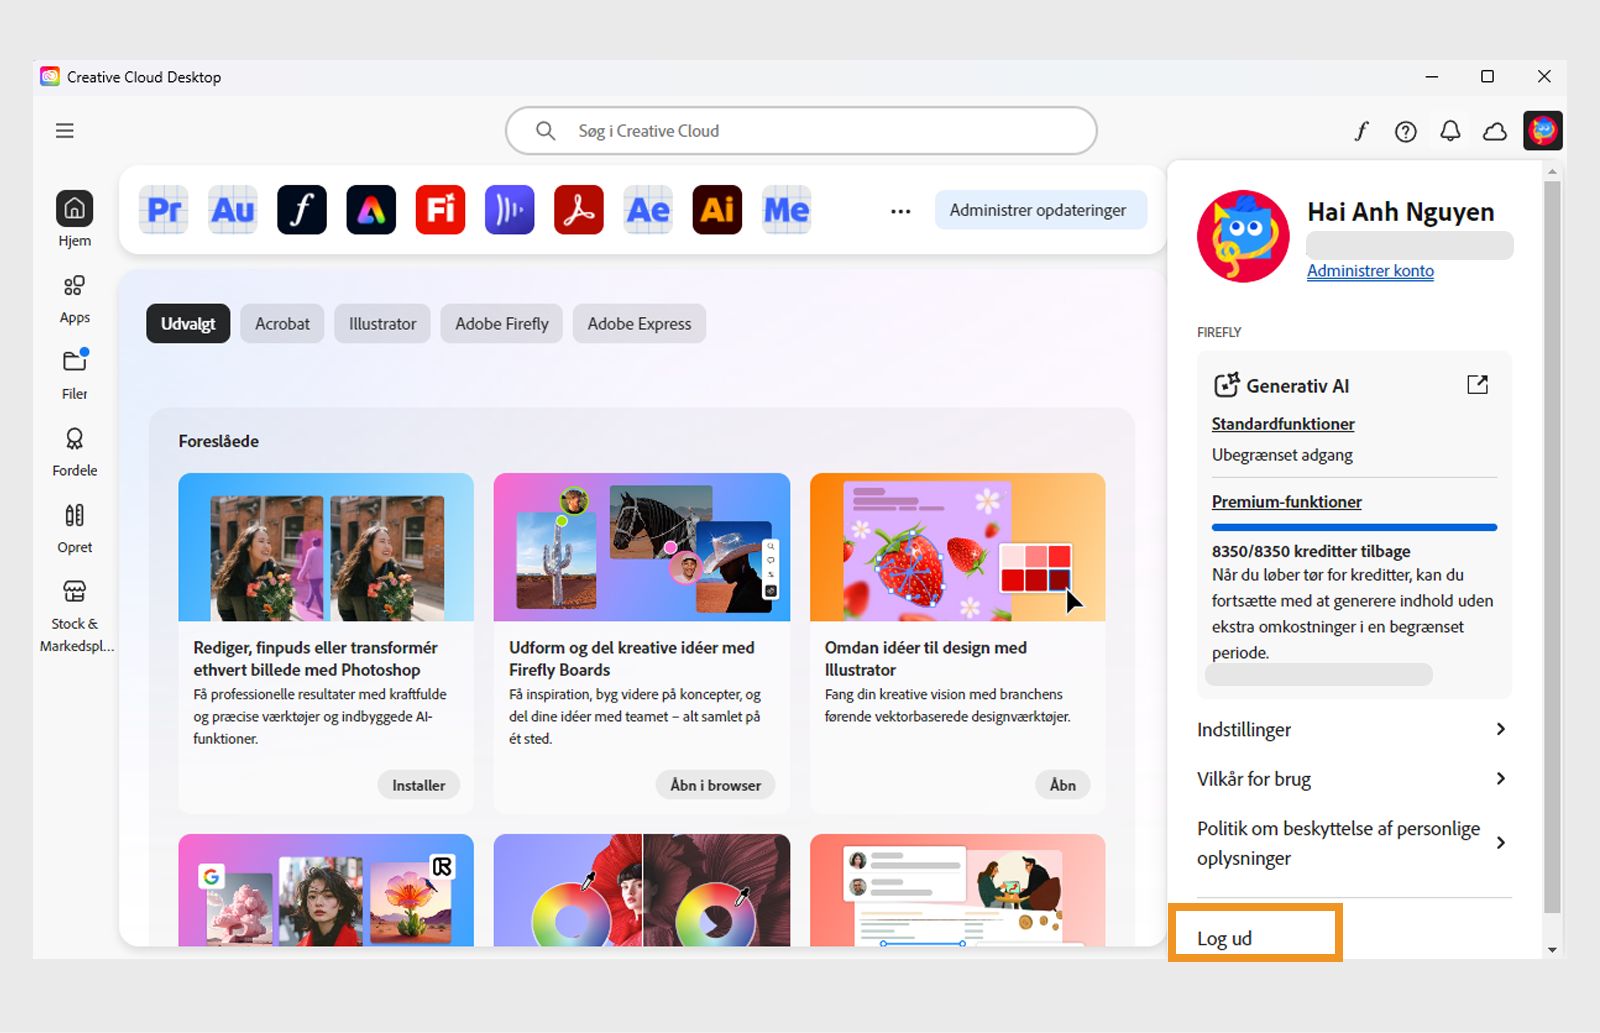
Task: Open the Fonts icon in the header
Action: (x=1361, y=131)
